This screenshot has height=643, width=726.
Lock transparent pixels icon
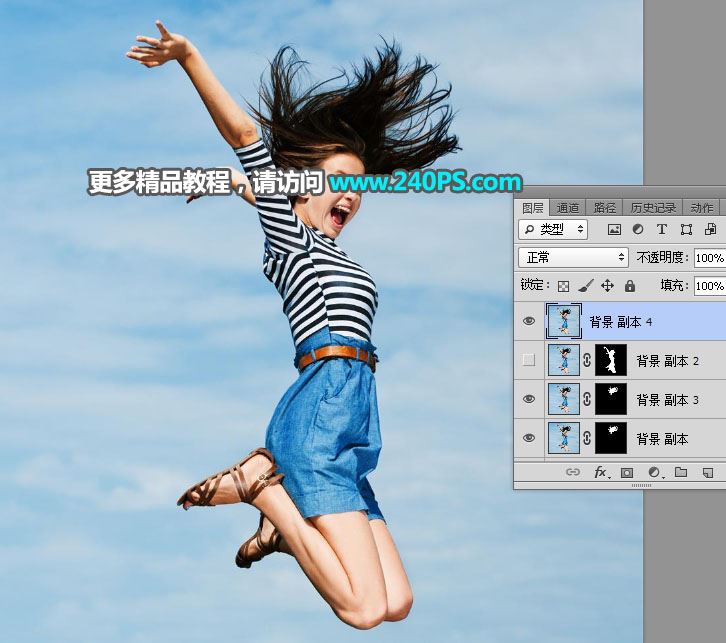click(563, 286)
